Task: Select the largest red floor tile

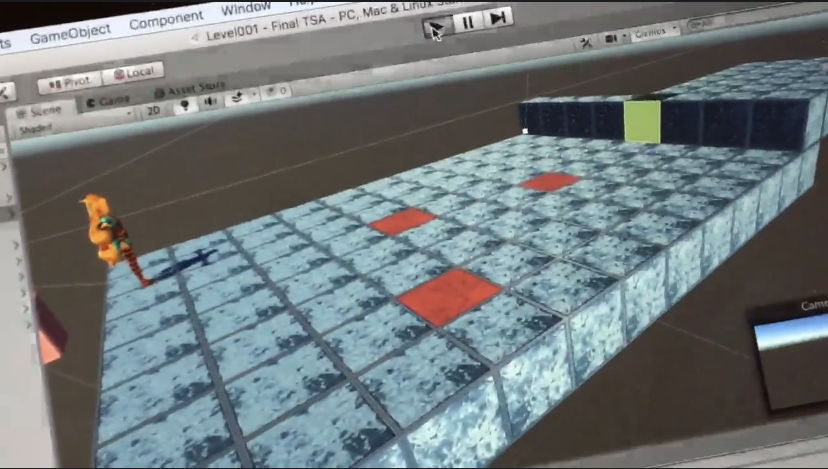Action: coord(448,296)
